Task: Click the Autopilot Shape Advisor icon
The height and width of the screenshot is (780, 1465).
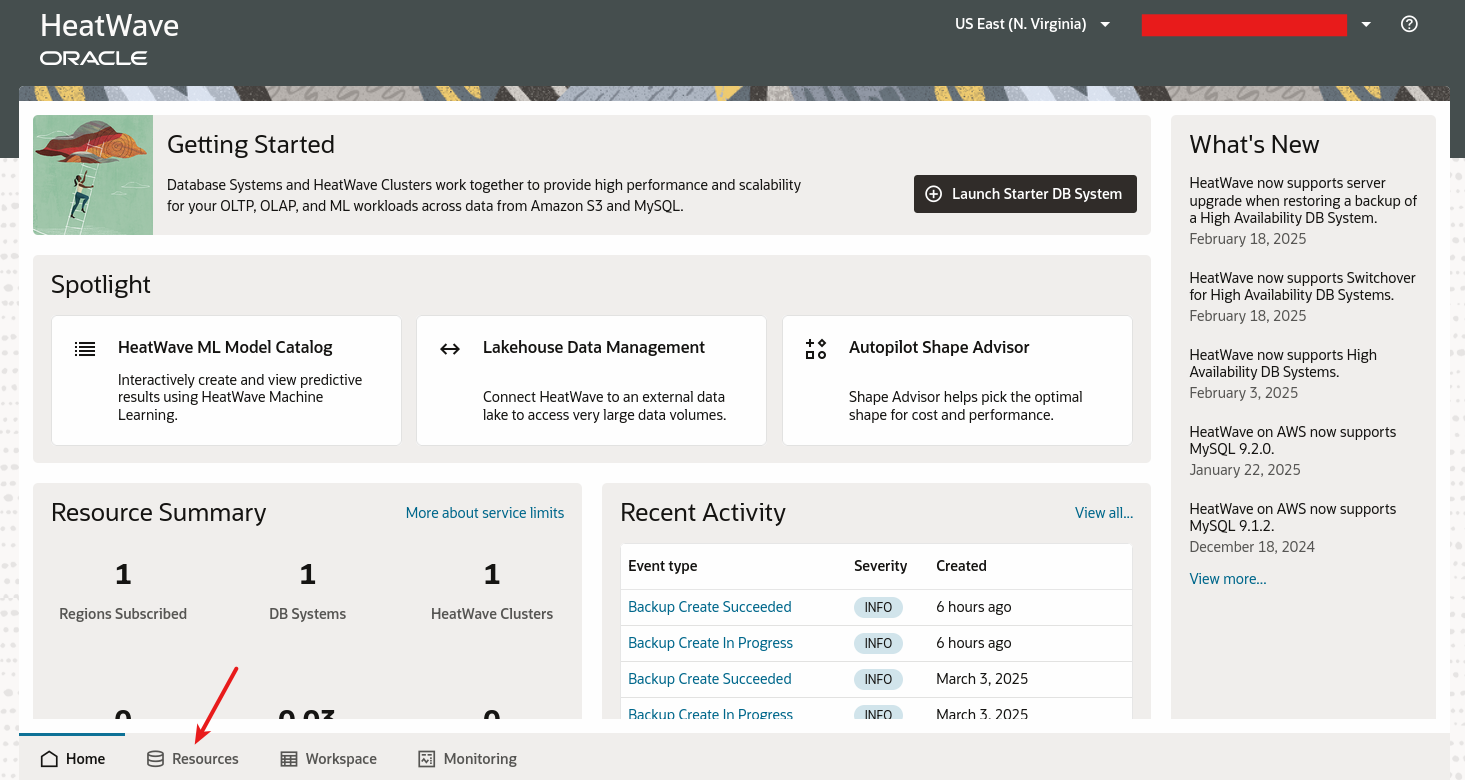Action: [x=816, y=349]
